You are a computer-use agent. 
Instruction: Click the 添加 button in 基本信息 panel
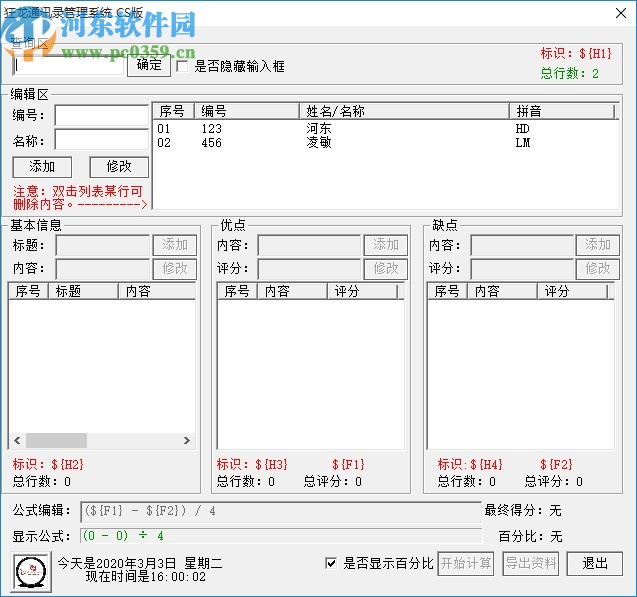pos(175,245)
